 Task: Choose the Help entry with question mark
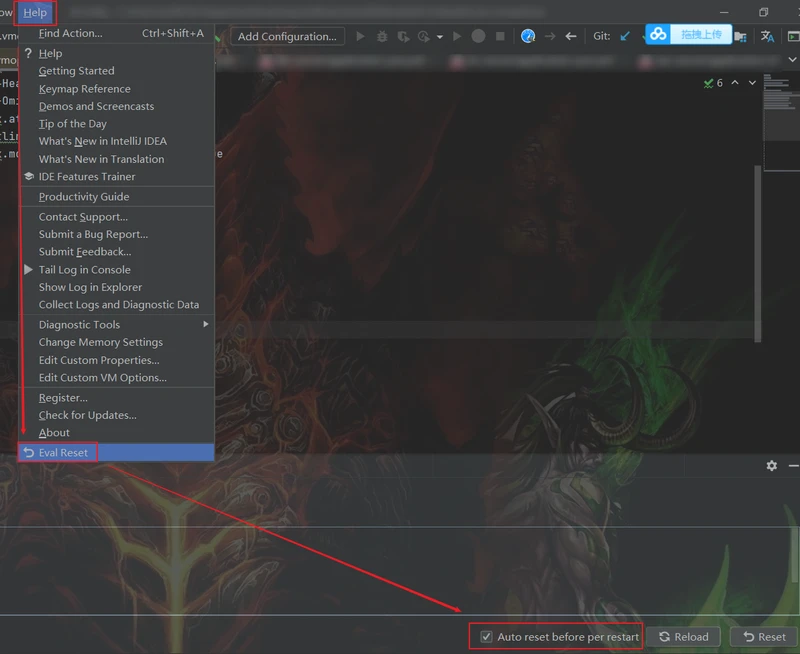tap(117, 53)
